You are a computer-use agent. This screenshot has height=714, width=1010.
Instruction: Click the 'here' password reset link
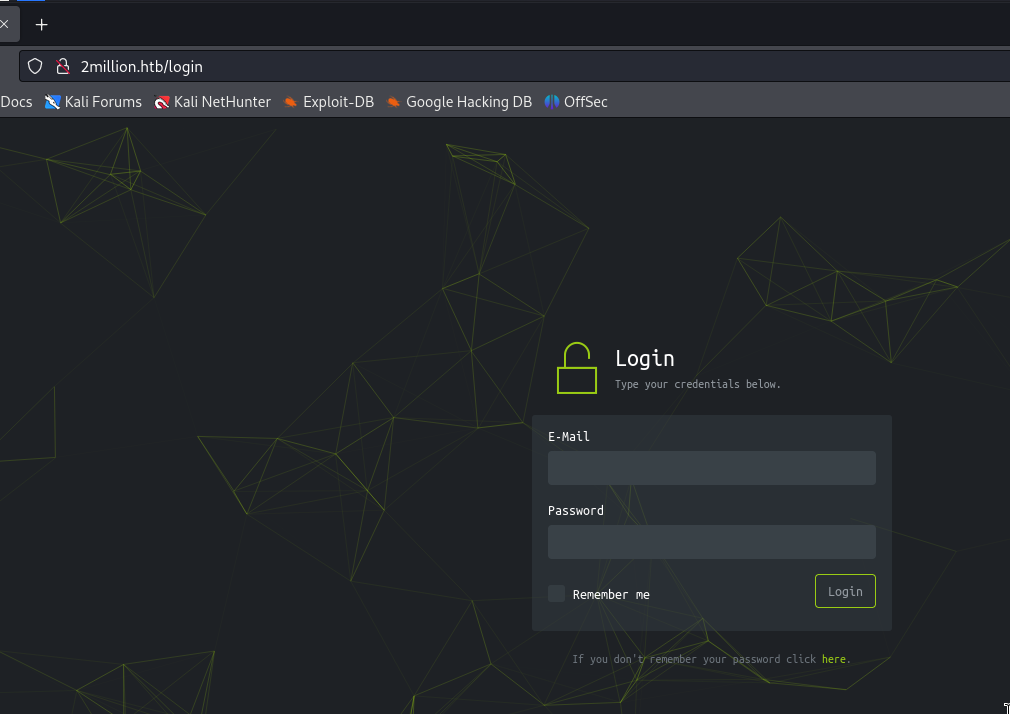[x=833, y=660]
